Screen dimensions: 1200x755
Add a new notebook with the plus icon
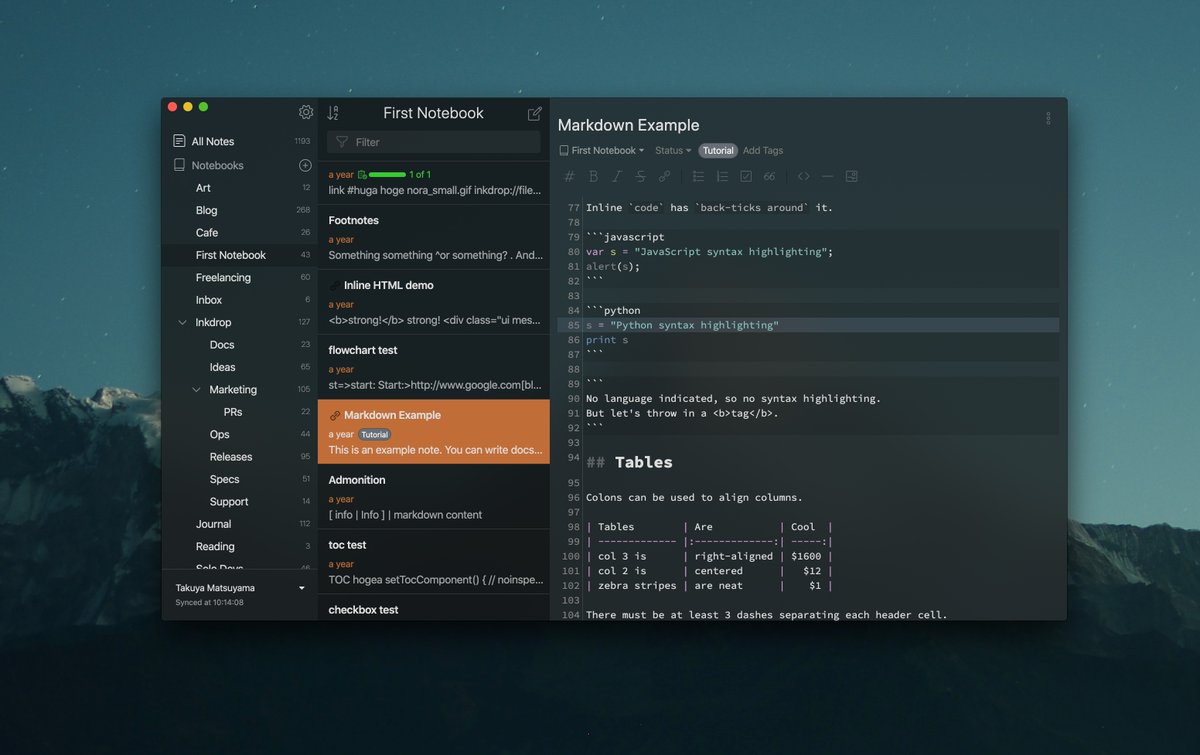tap(305, 165)
